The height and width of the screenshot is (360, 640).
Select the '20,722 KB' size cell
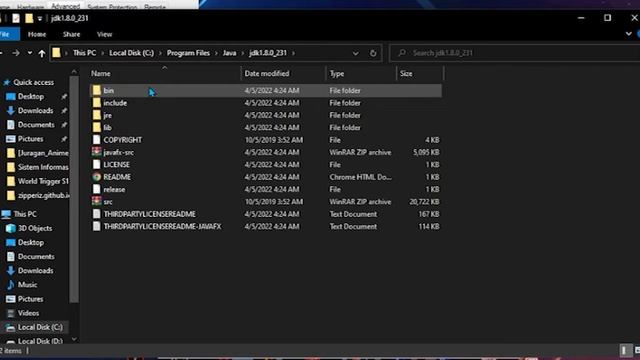point(424,202)
